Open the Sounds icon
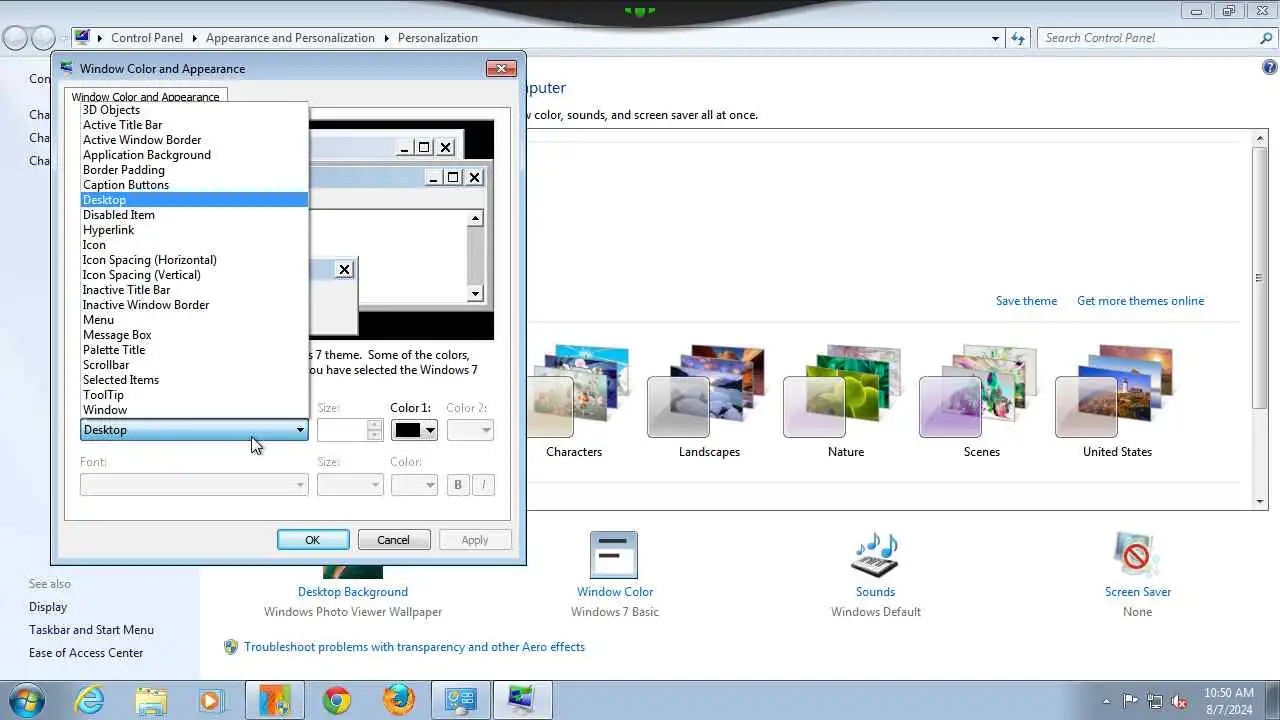Screen dimensions: 1280x720 (875, 554)
